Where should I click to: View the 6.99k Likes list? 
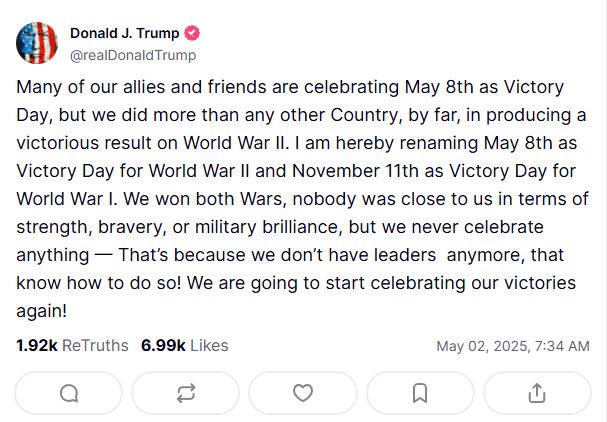pyautogui.click(x=185, y=346)
